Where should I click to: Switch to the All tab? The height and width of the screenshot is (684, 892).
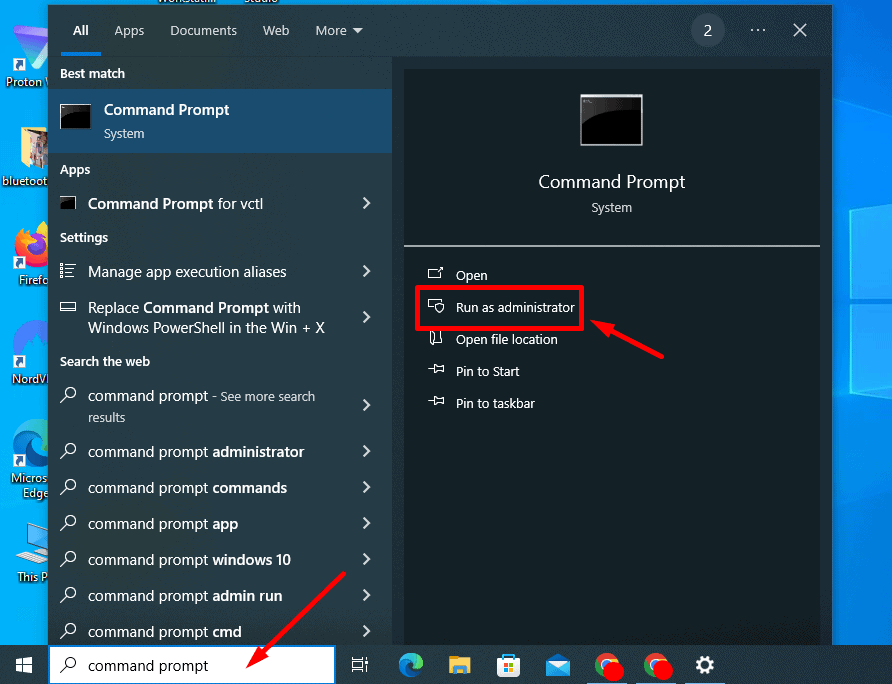pos(81,31)
